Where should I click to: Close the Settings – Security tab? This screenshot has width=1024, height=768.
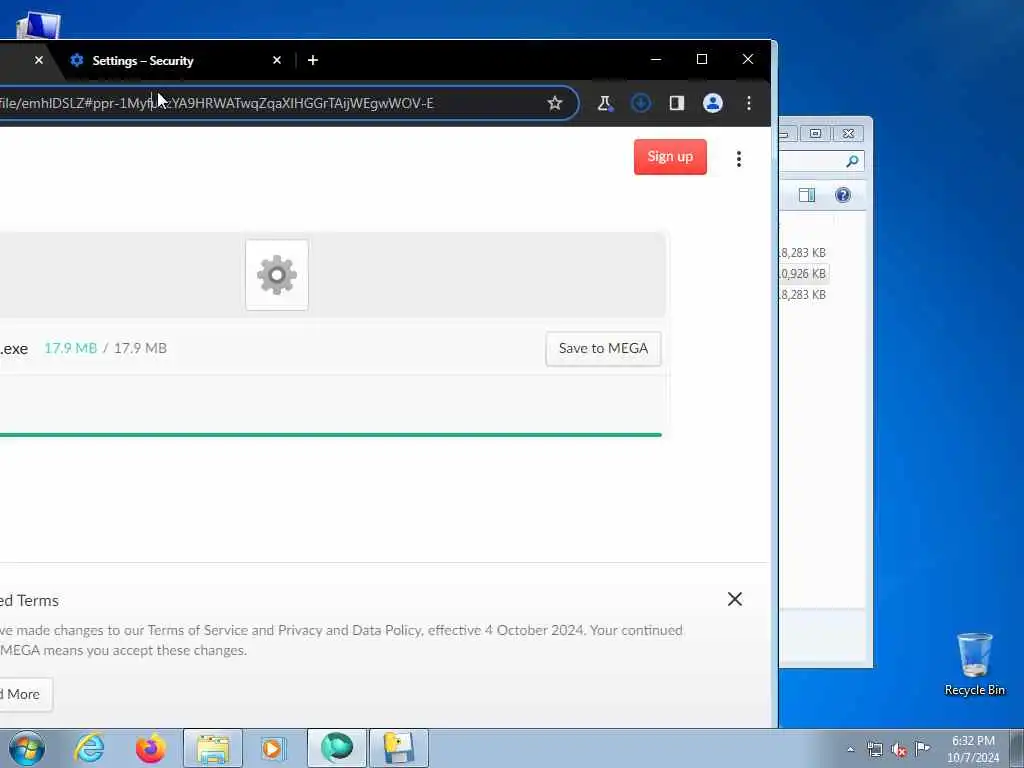[x=277, y=60]
